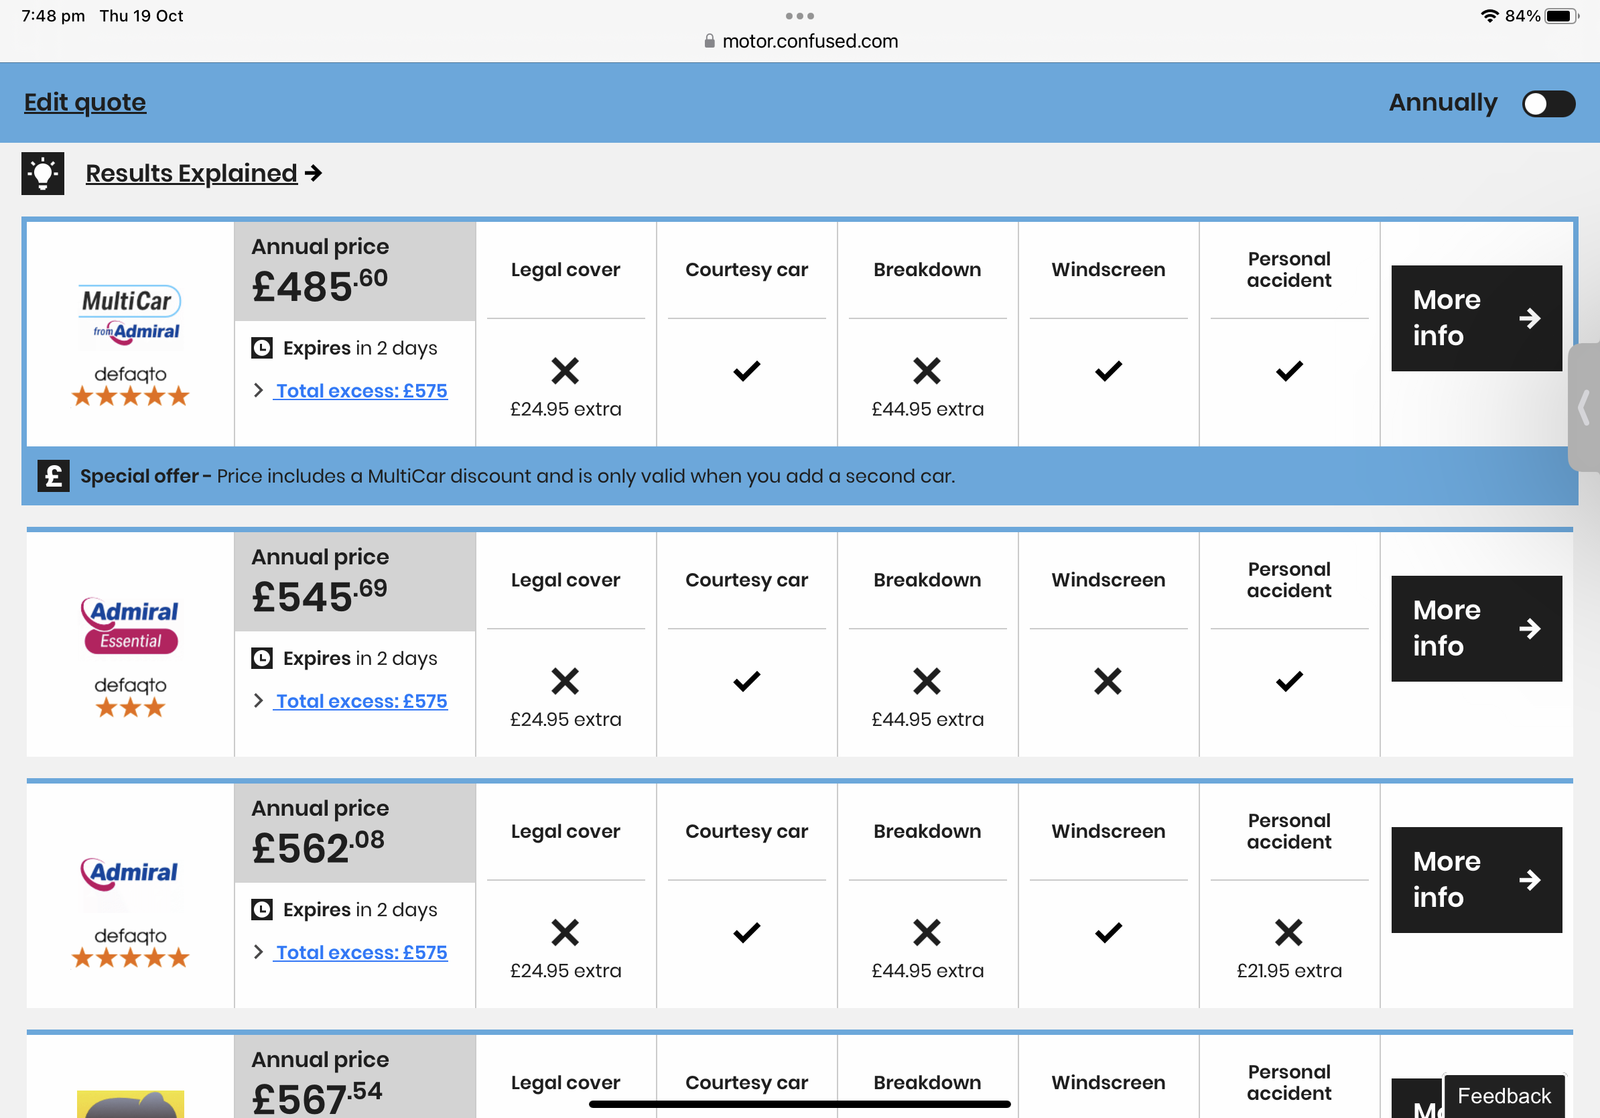Click the browser three-dots menu at top

point(800,16)
